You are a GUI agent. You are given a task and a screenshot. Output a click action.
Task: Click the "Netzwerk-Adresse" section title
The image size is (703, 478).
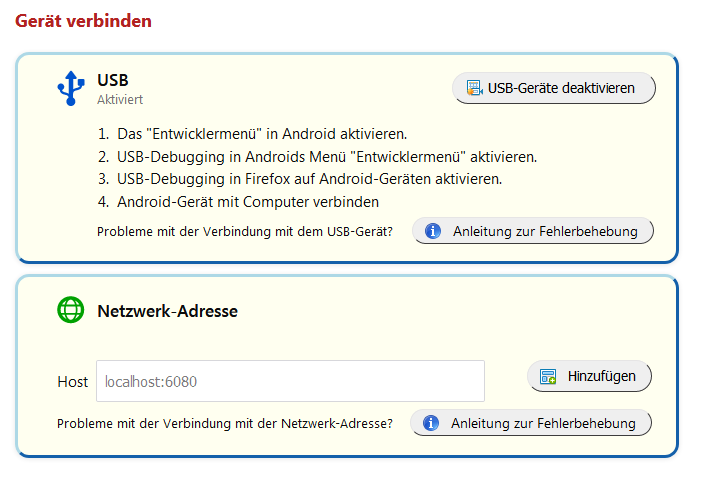pyautogui.click(x=167, y=311)
